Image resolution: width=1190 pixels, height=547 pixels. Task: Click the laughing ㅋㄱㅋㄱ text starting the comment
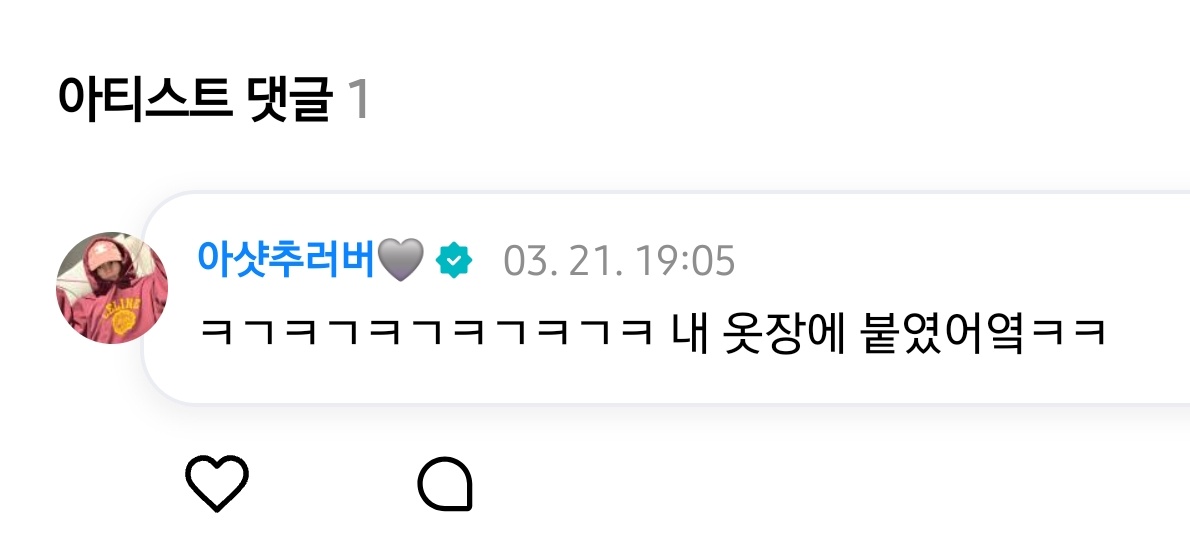tap(427, 335)
